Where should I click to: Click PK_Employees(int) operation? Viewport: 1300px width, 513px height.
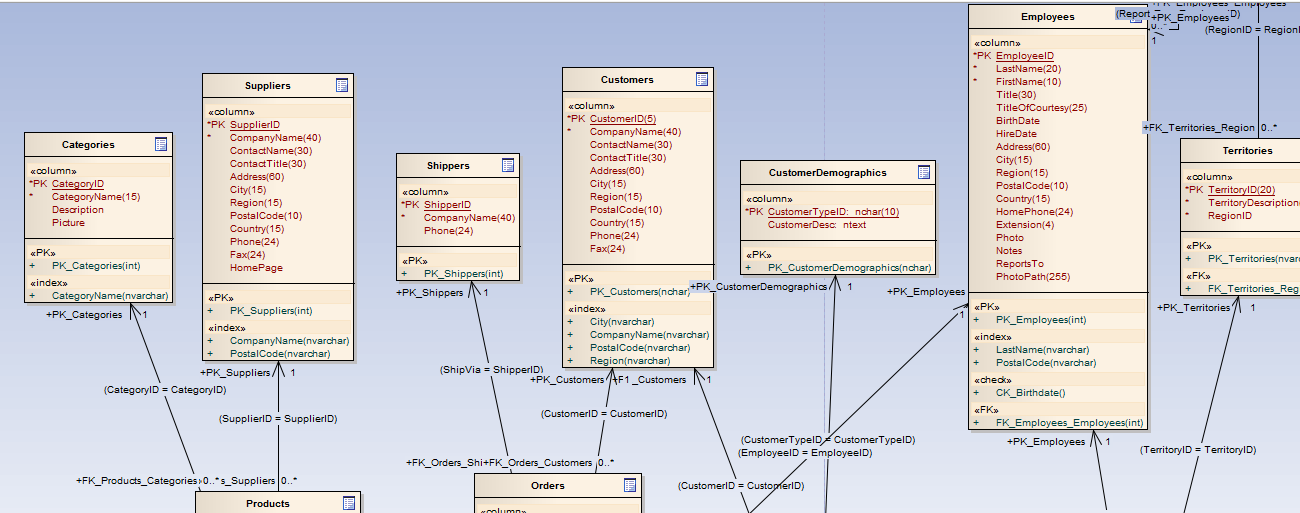point(1041,320)
